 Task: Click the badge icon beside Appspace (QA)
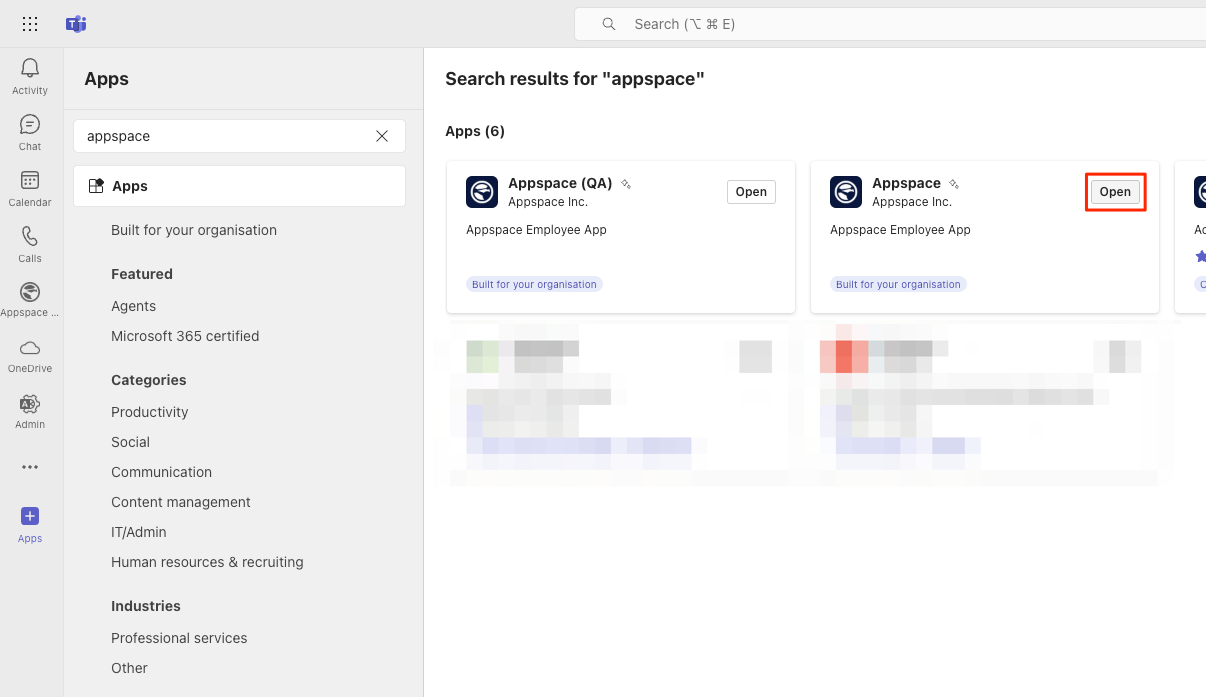tap(626, 184)
